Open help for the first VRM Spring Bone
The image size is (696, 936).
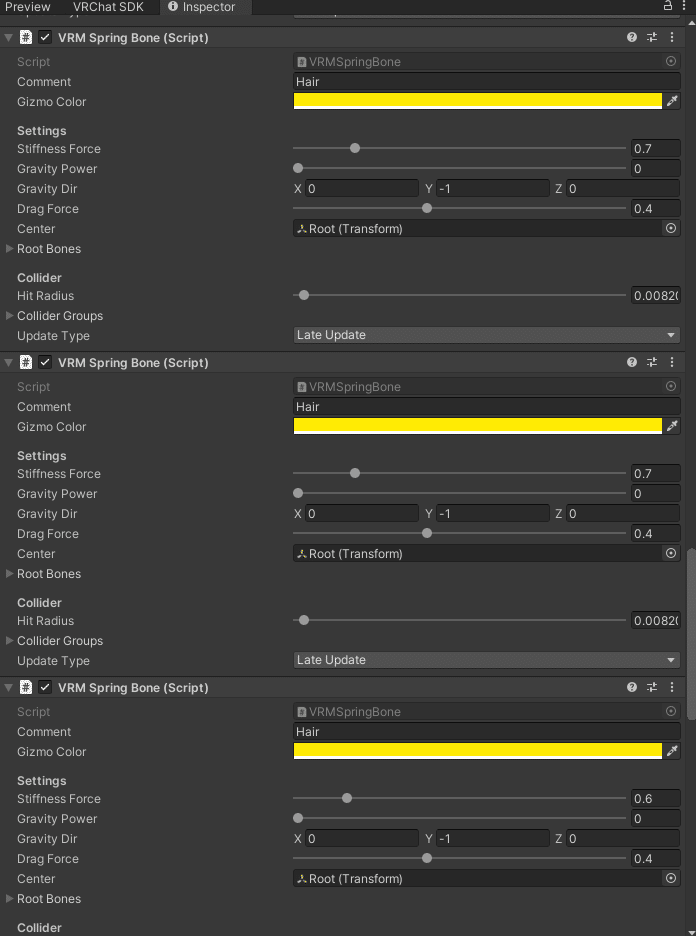pyautogui.click(x=632, y=38)
